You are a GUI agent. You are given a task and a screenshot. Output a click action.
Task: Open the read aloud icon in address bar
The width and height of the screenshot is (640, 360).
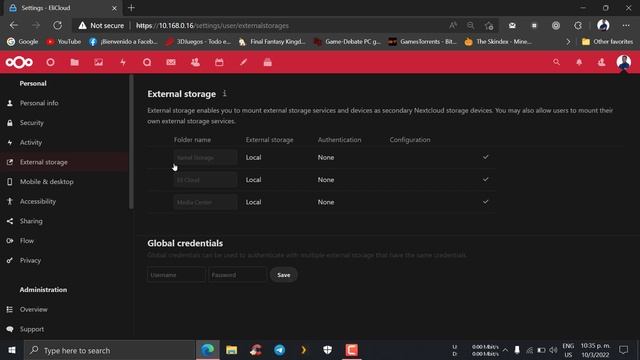tap(453, 25)
